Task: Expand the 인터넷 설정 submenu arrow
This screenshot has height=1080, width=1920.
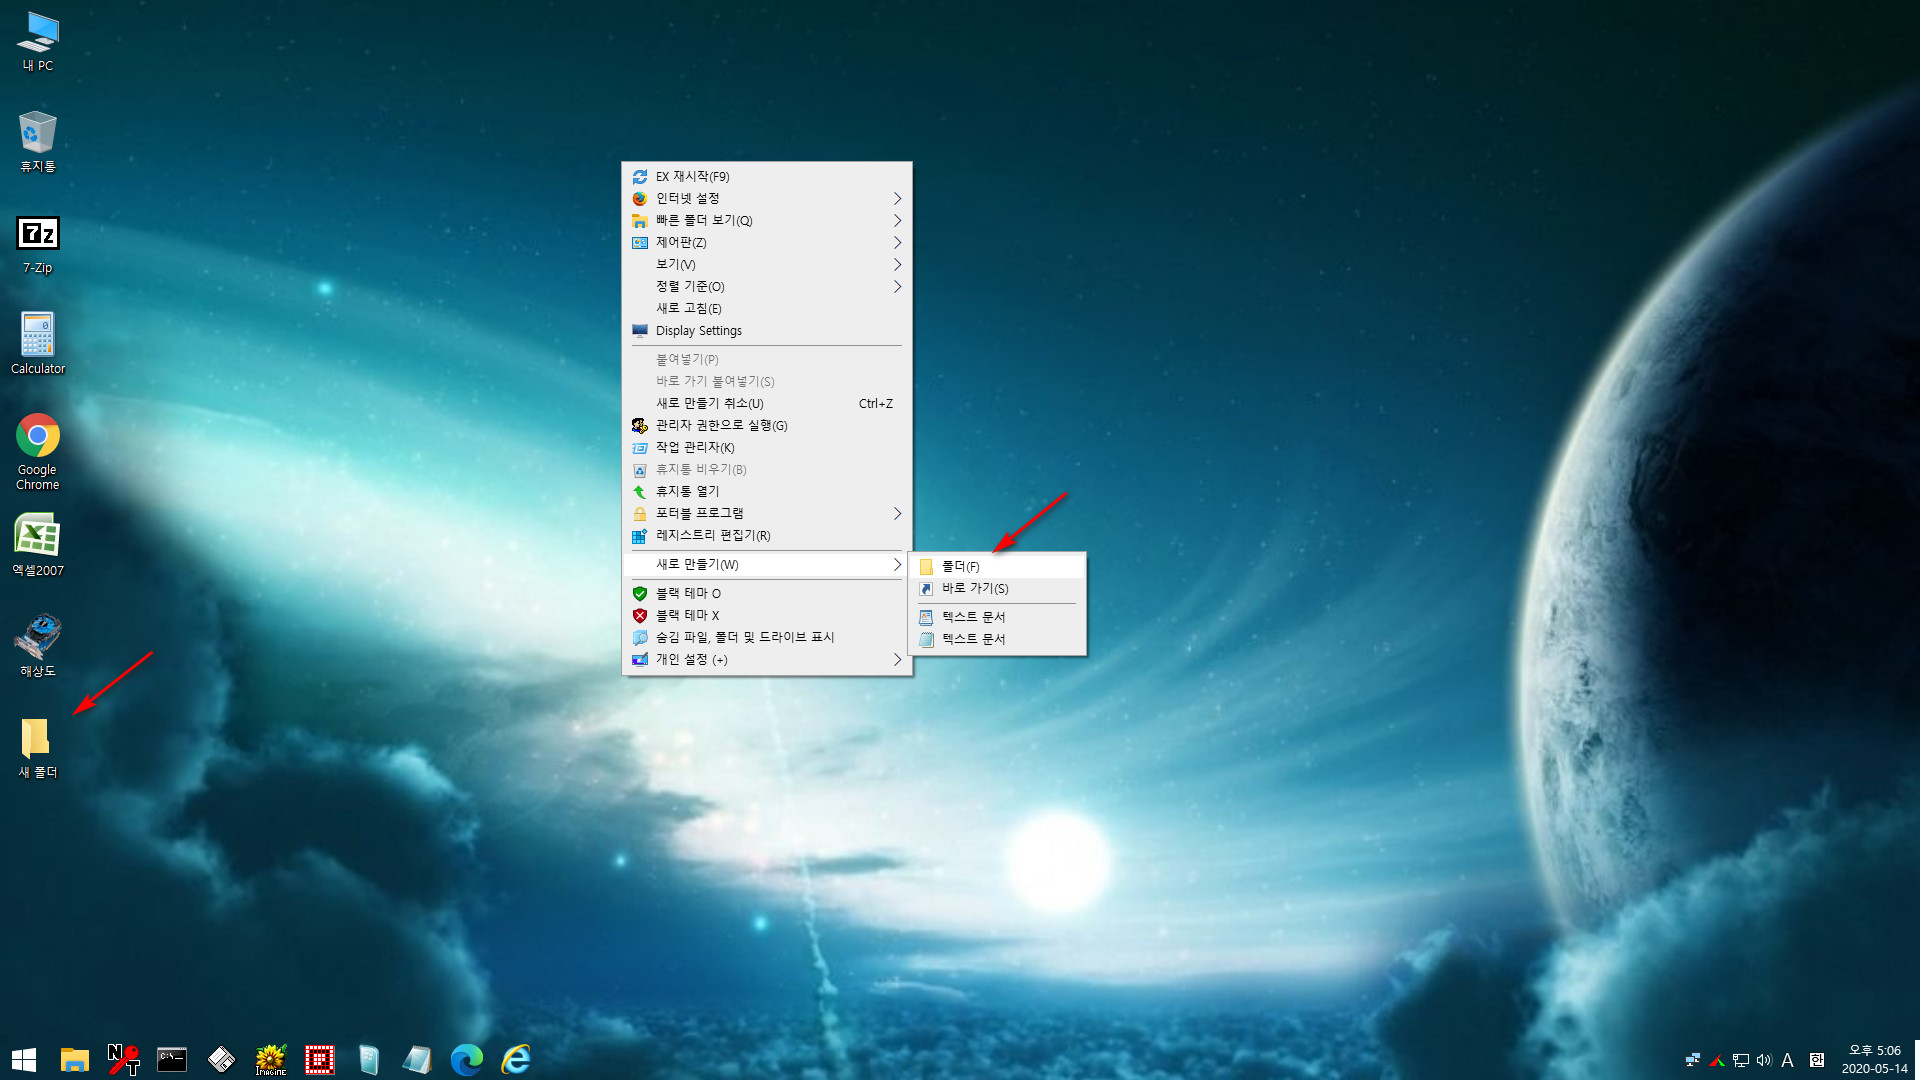Action: [x=897, y=198]
